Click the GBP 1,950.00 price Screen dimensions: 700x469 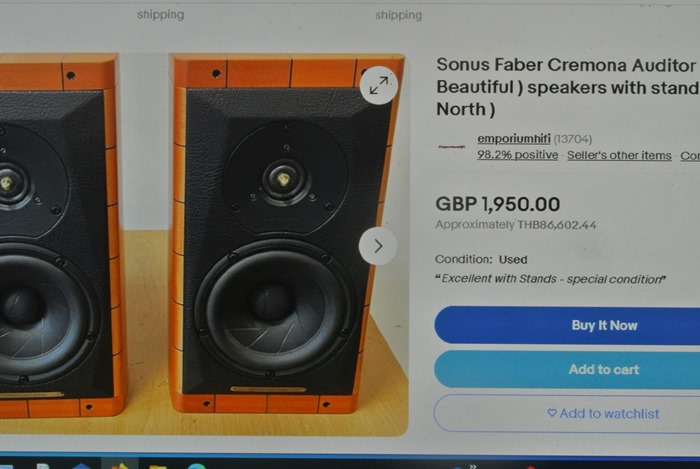coord(497,204)
